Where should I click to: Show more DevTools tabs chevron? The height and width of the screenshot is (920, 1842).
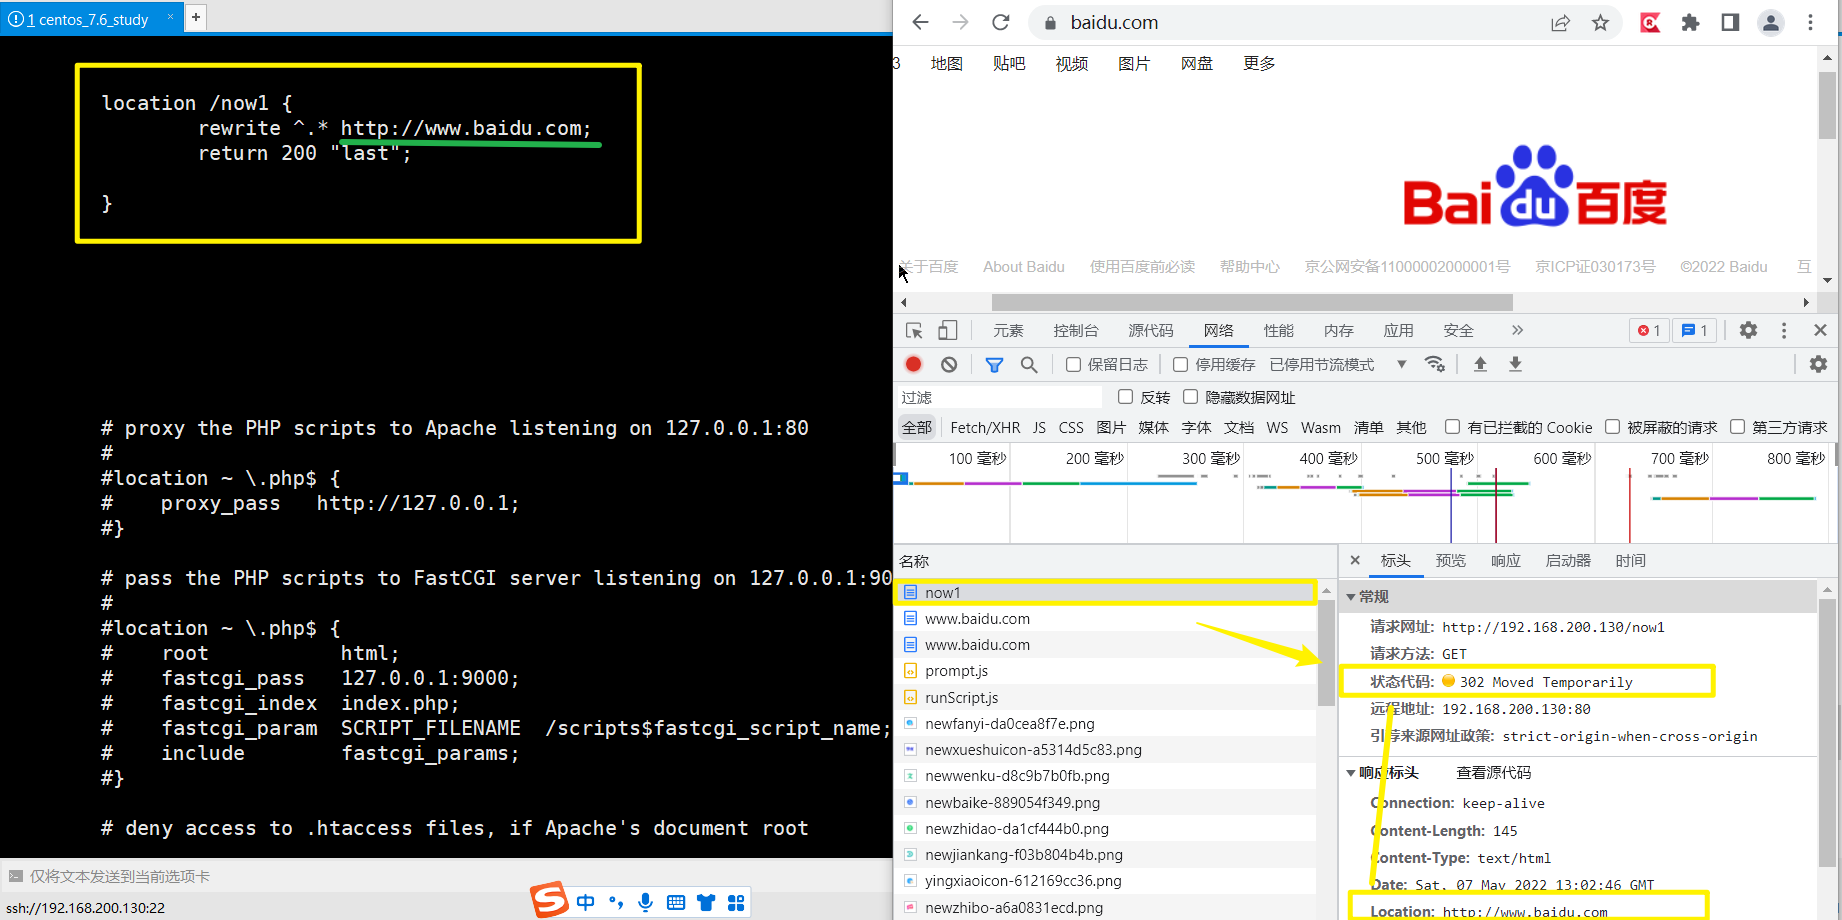[1517, 330]
